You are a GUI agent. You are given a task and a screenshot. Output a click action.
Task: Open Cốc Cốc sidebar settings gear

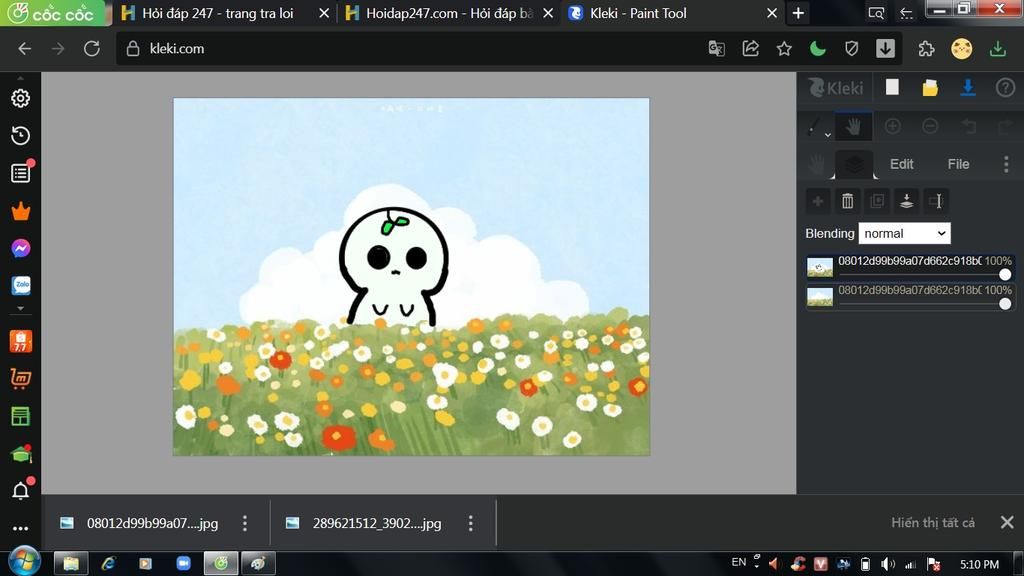coord(20,98)
